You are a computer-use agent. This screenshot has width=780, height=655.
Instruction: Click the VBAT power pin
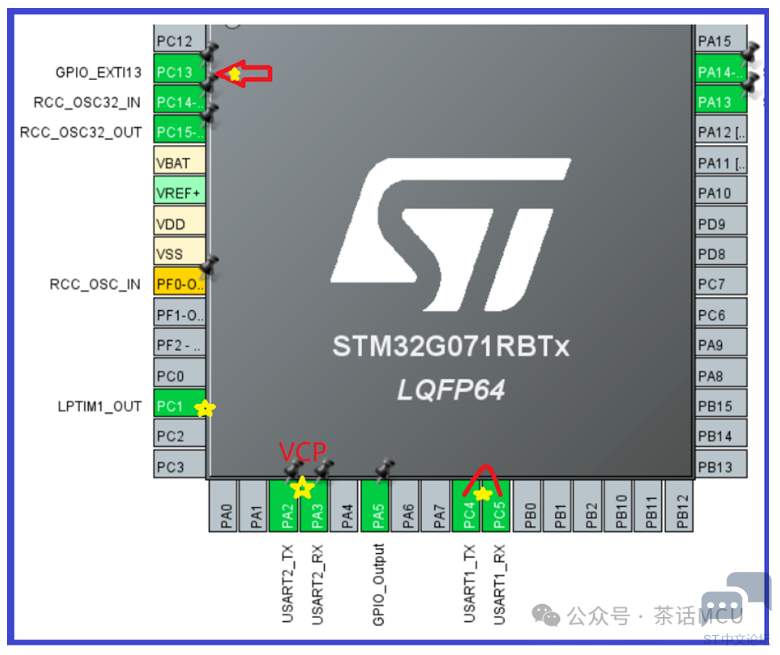(180, 160)
